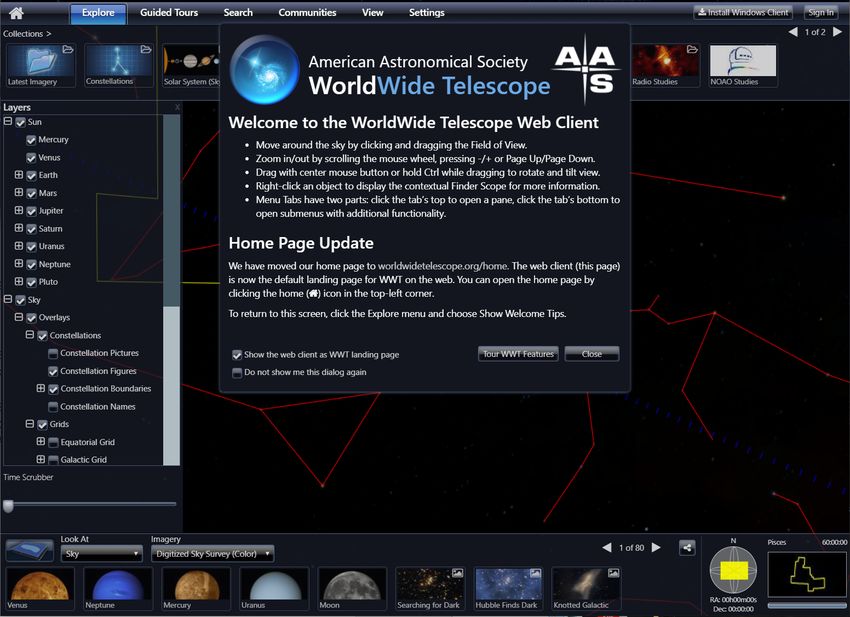Go to next collections page arrow

tap(838, 32)
